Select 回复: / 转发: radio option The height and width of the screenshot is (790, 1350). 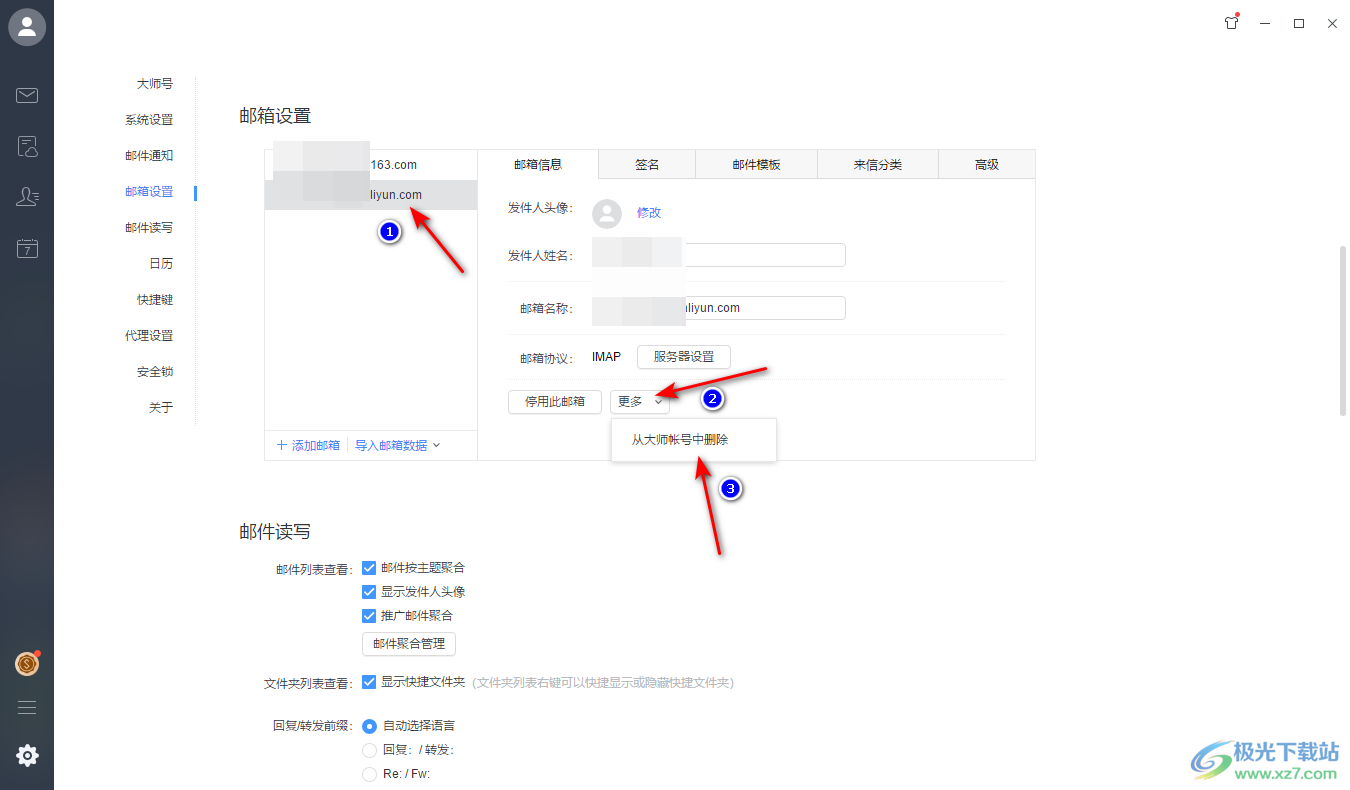click(369, 750)
